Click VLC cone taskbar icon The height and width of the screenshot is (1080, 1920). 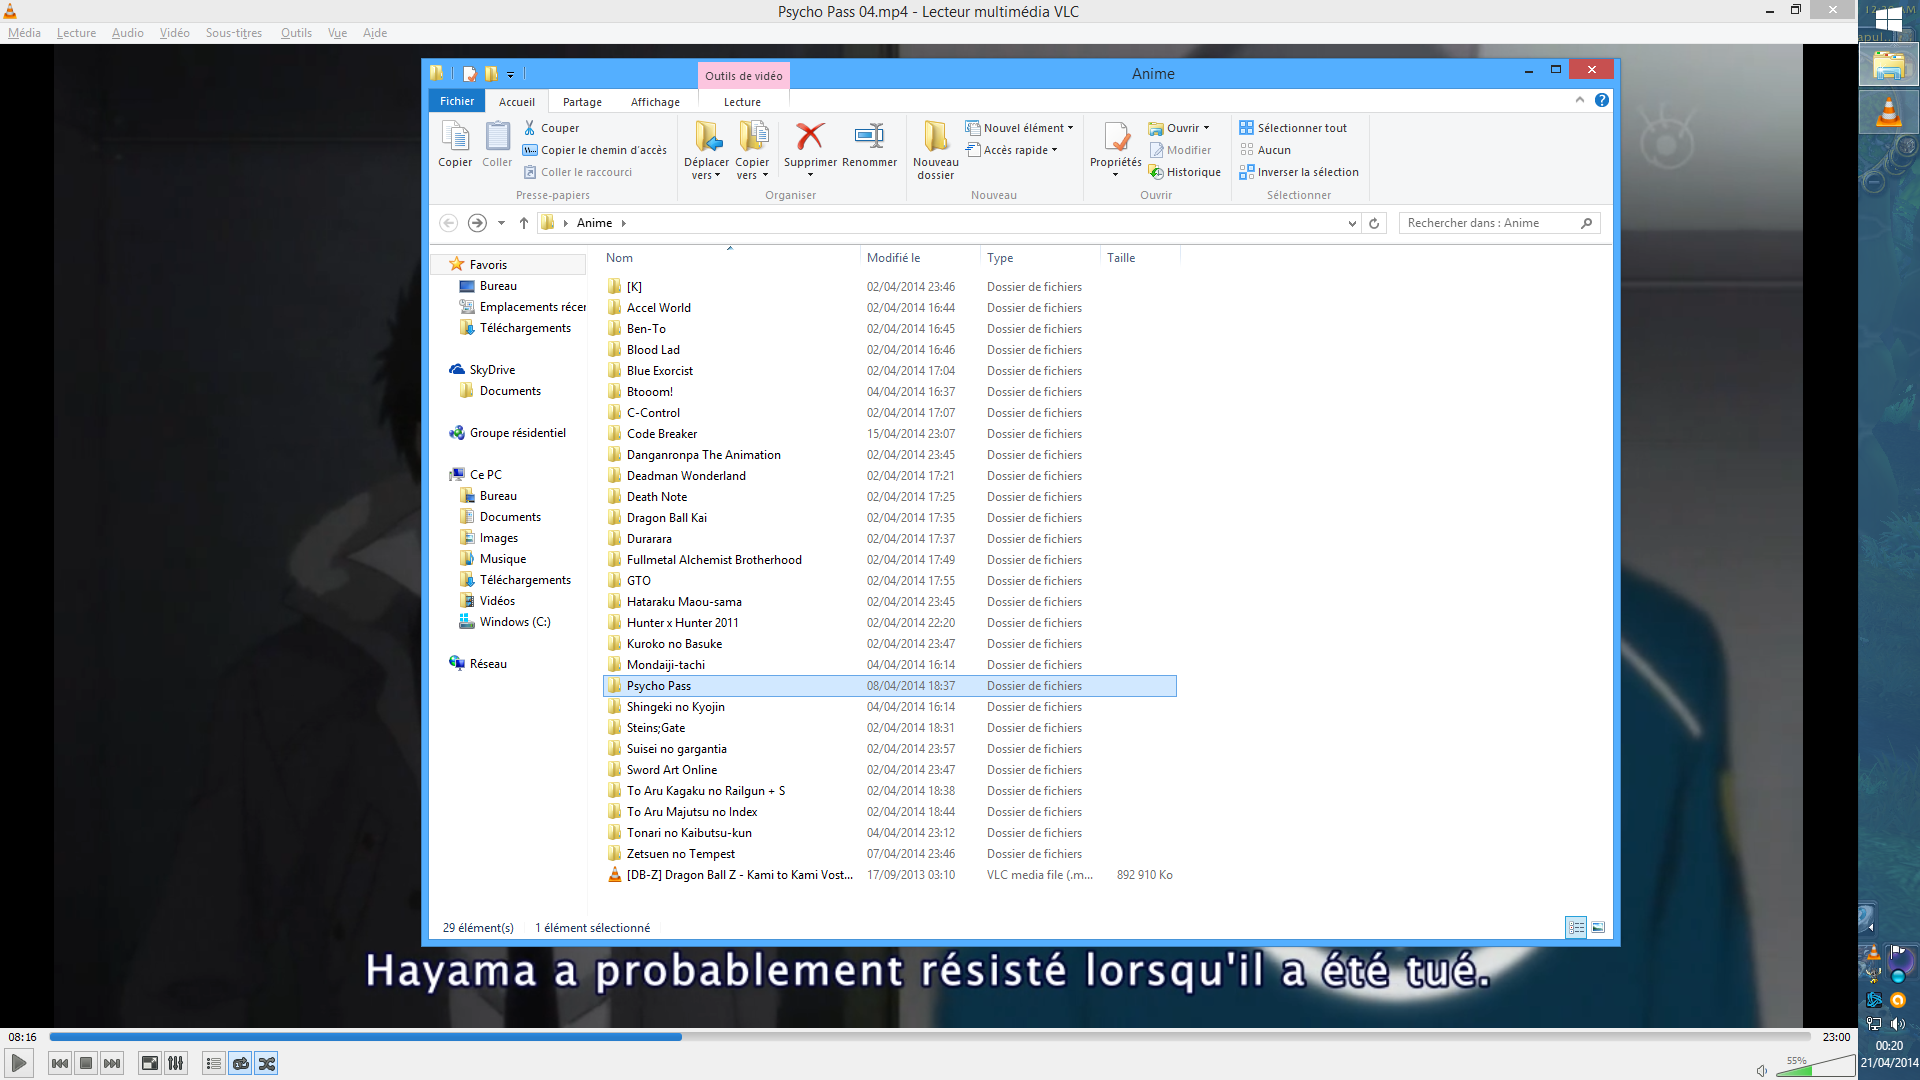pyautogui.click(x=1888, y=112)
